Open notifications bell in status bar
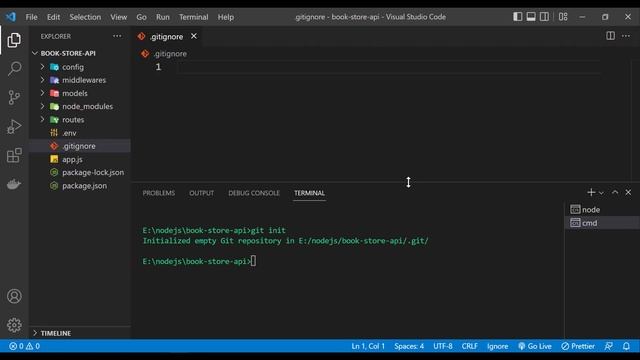The height and width of the screenshot is (360, 640). (626, 346)
